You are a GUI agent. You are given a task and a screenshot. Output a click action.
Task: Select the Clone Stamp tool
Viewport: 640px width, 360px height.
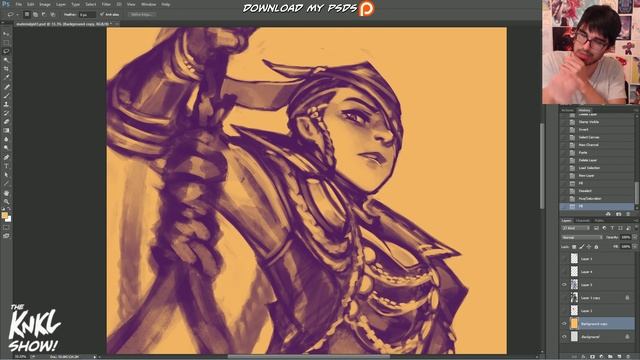coord(6,104)
